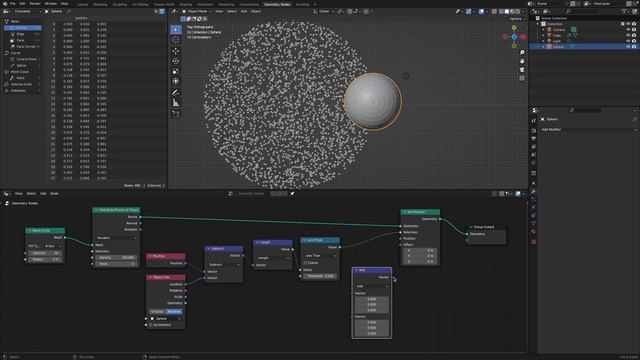Select the Scale tool in viewport toolbar
The height and width of the screenshot is (360, 640).
(x=176, y=71)
